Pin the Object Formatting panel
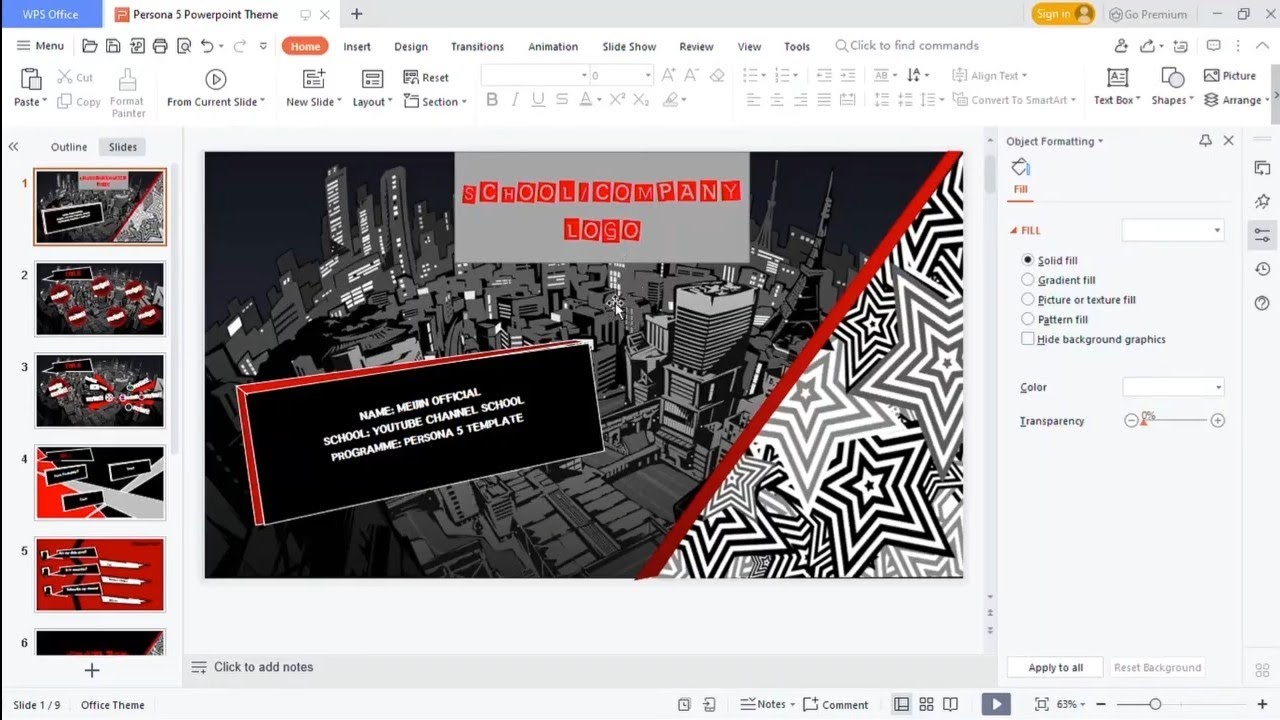1280x720 pixels. tap(1205, 141)
